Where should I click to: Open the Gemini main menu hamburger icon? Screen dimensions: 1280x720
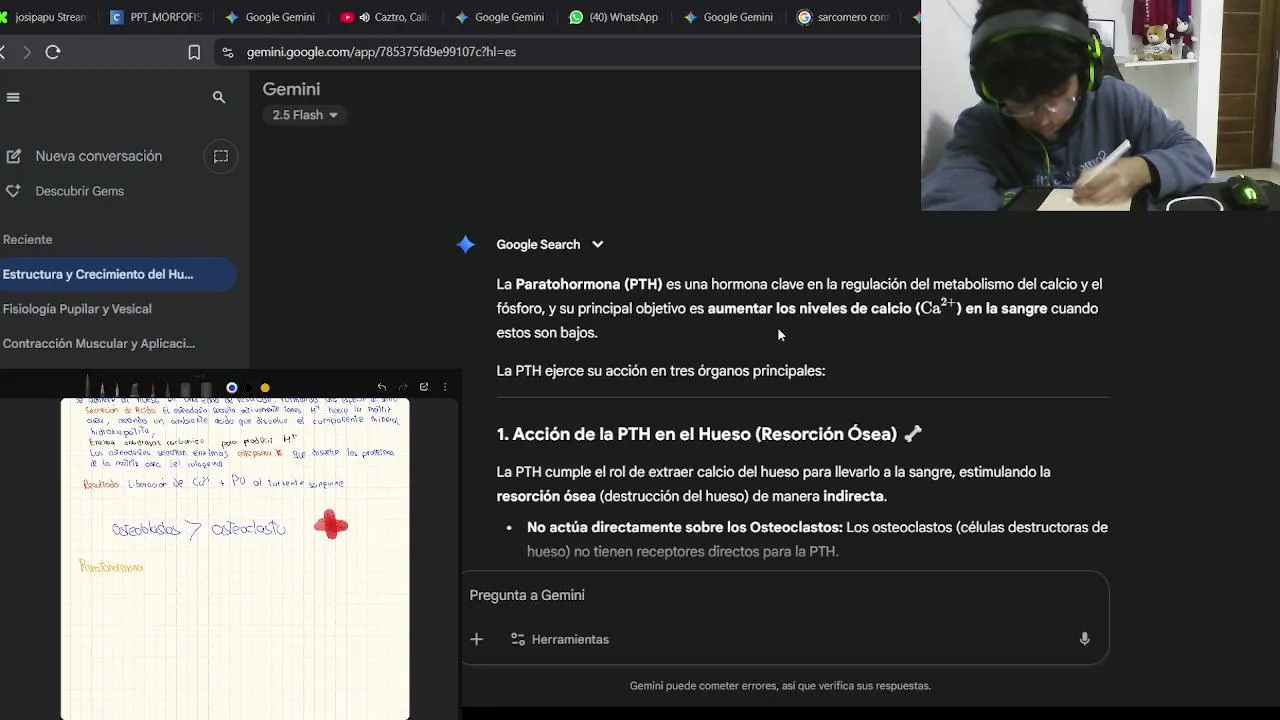click(13, 97)
